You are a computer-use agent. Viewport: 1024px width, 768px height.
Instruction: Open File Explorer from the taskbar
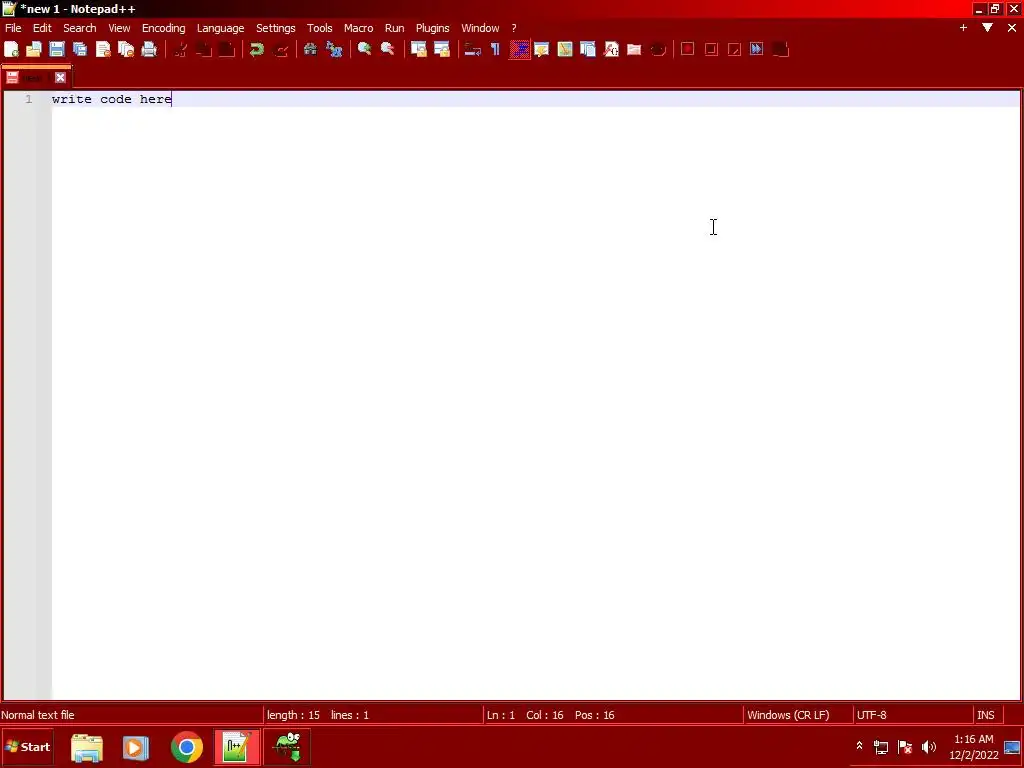(x=87, y=747)
